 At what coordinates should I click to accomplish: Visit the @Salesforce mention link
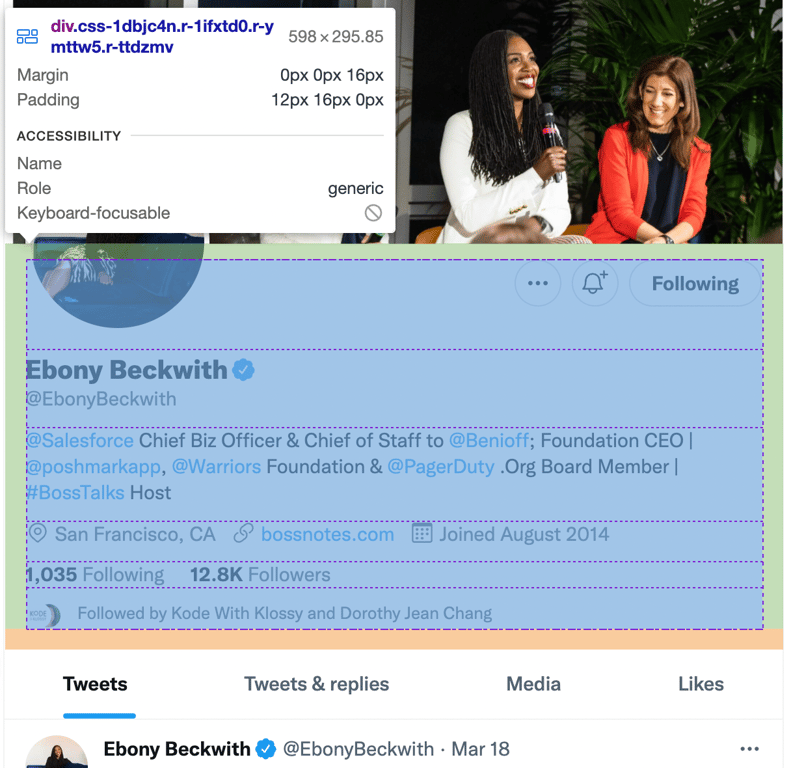point(80,441)
